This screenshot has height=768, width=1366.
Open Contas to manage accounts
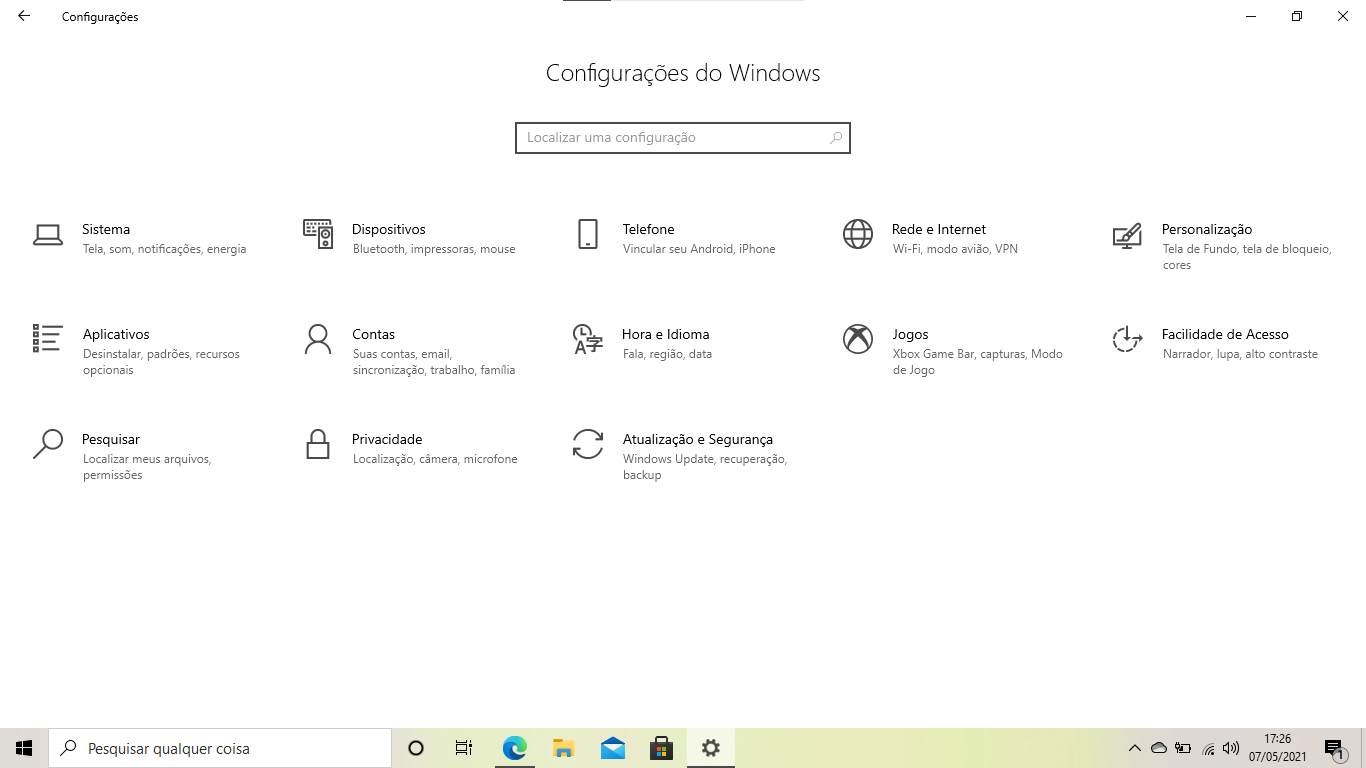coord(373,343)
